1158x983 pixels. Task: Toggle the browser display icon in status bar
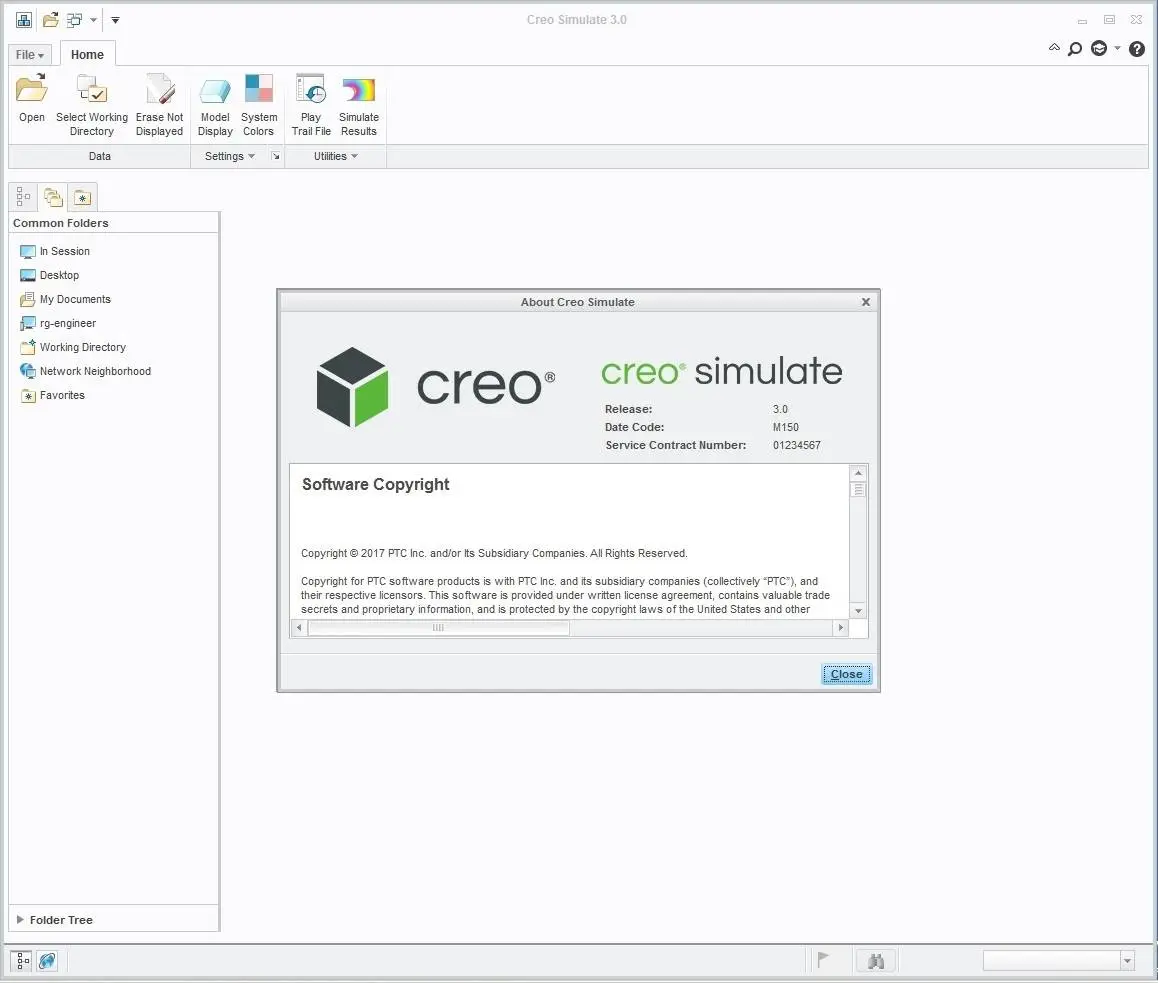pos(47,961)
